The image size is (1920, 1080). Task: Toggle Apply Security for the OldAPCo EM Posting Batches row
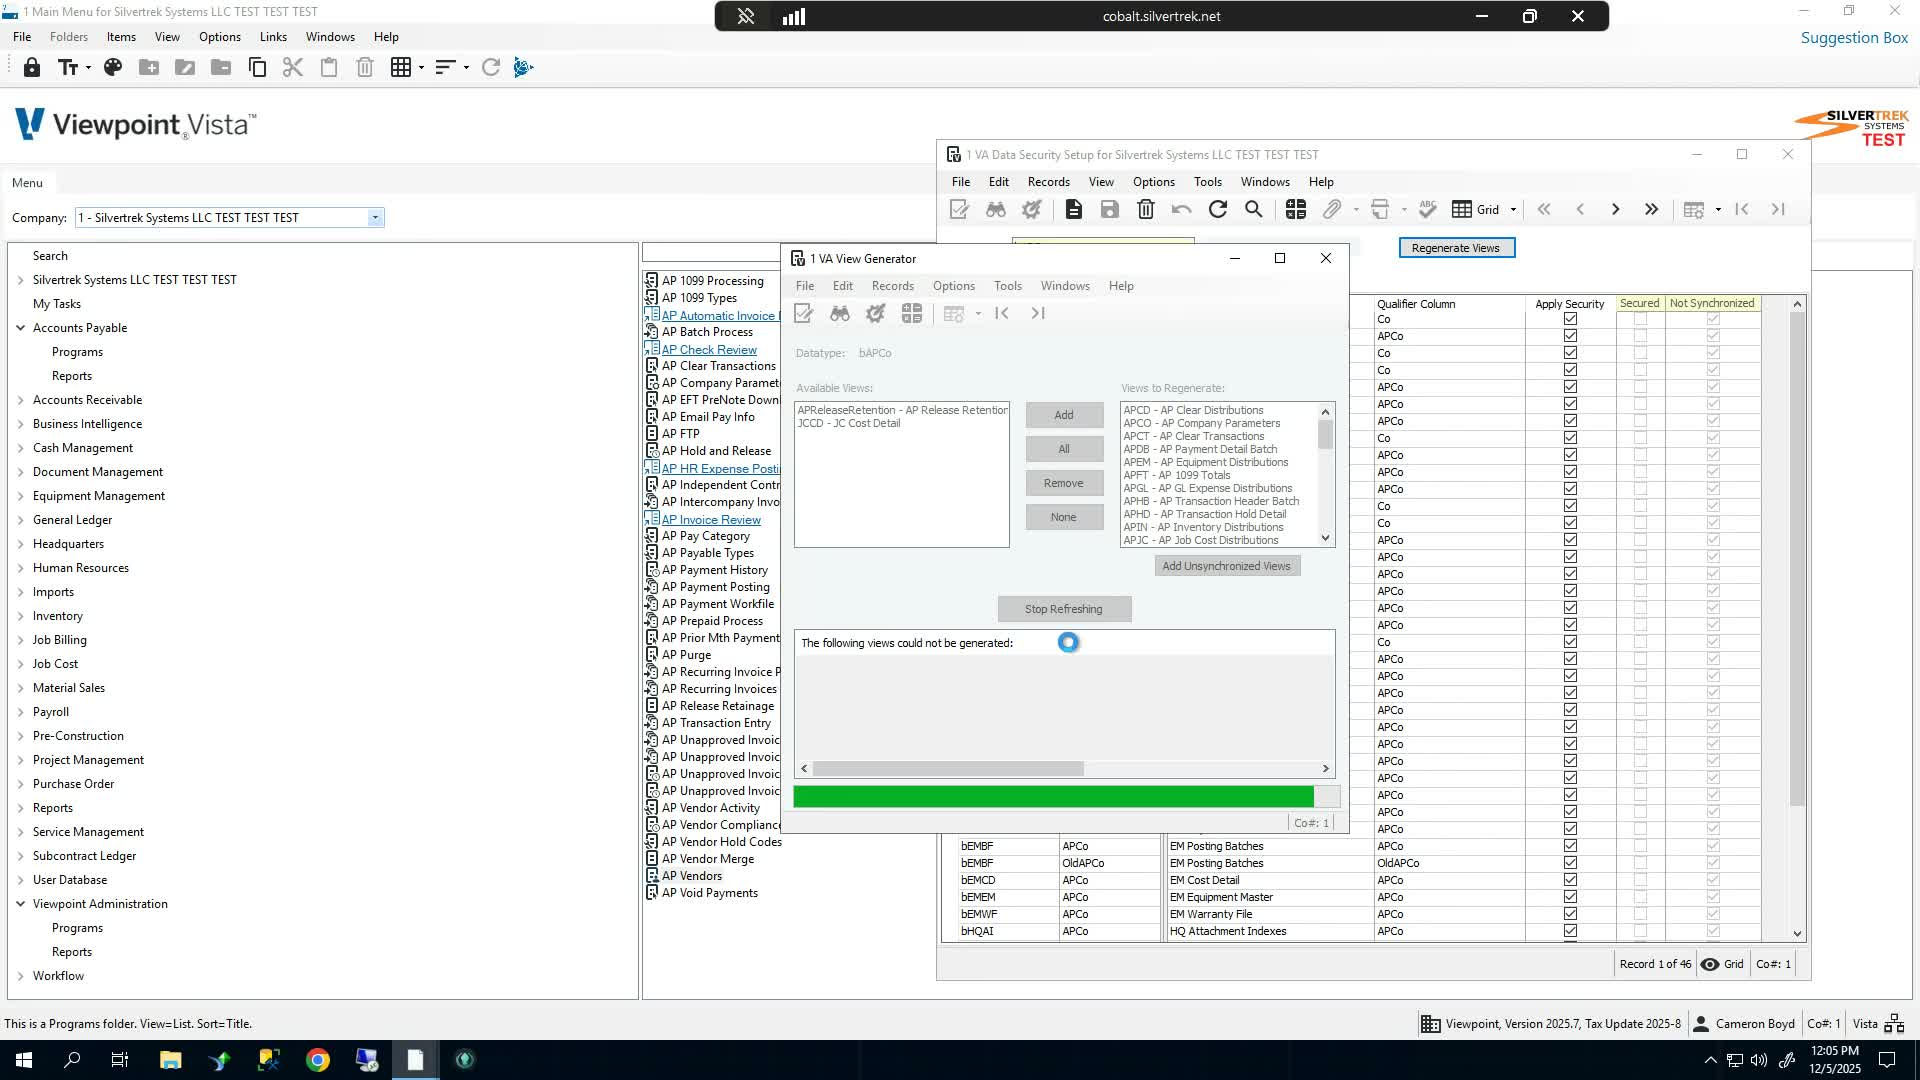coord(1570,863)
